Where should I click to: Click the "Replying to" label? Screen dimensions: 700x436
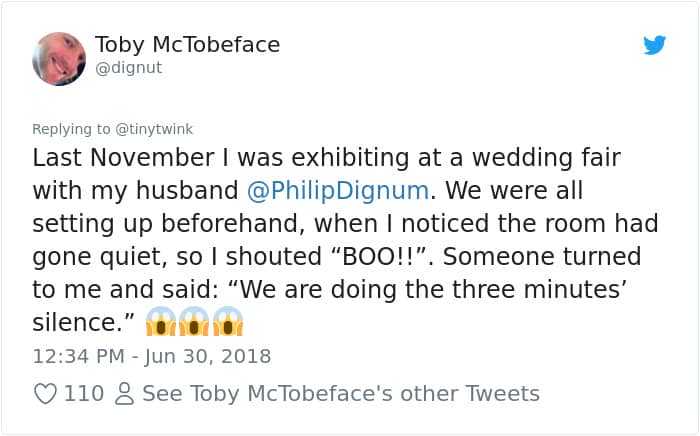click(70, 129)
